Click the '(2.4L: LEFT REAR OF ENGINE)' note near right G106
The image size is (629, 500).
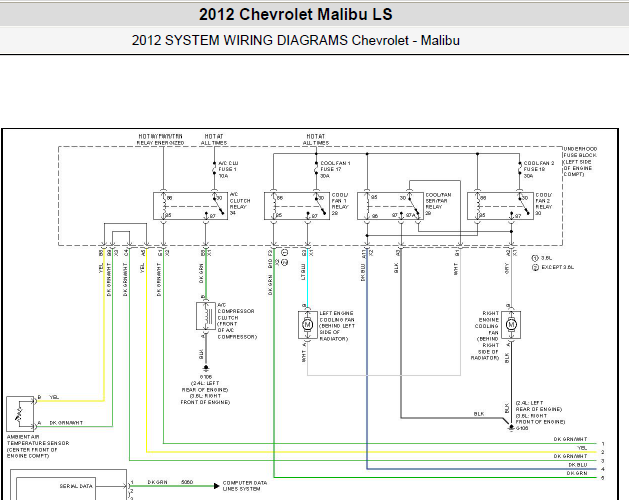point(539,406)
